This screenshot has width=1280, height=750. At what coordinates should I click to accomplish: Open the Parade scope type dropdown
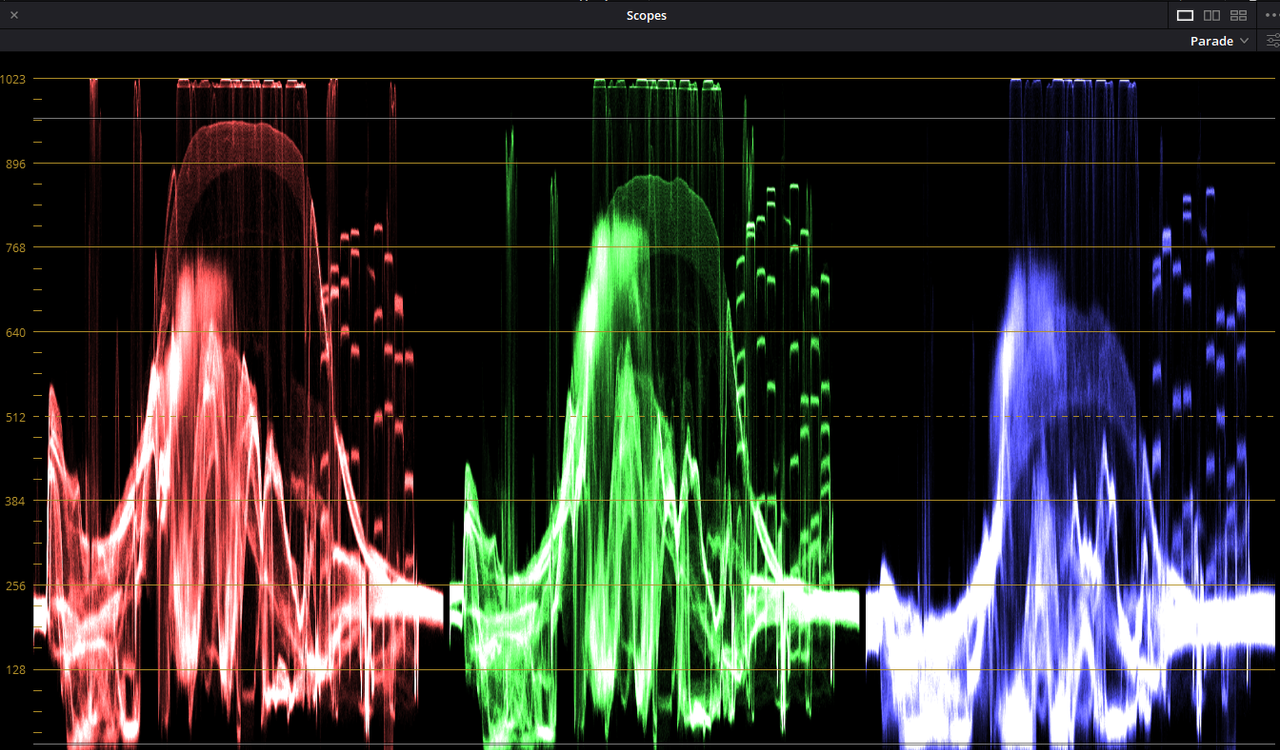click(x=1219, y=41)
